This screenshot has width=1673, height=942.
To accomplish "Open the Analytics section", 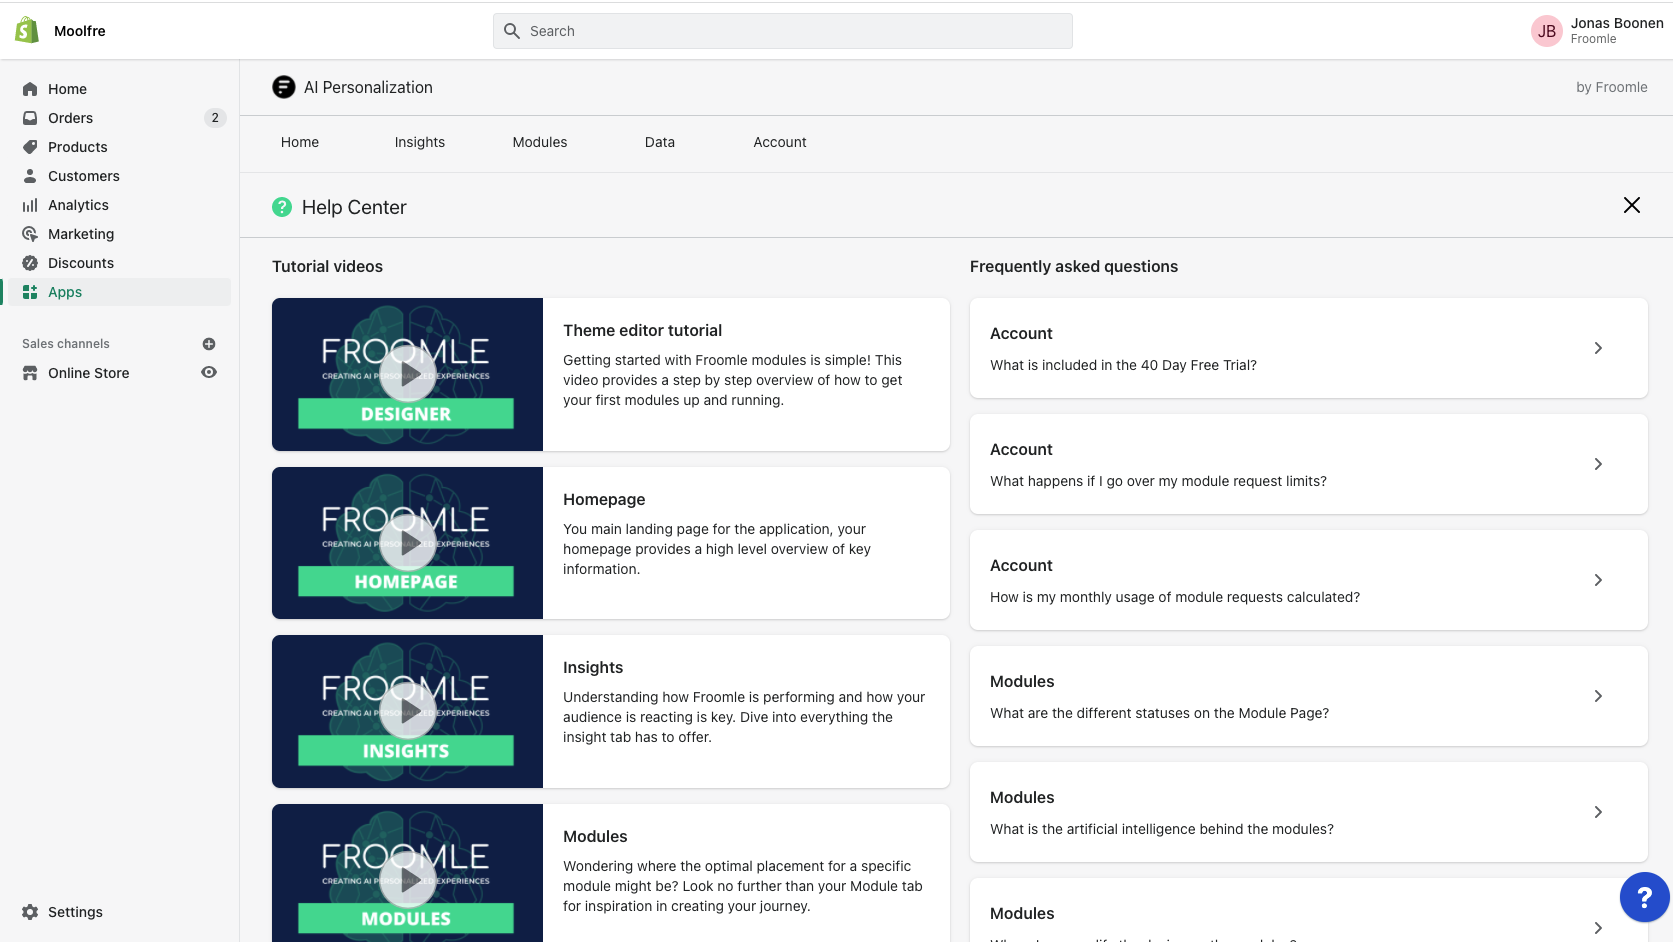I will tap(30, 205).
